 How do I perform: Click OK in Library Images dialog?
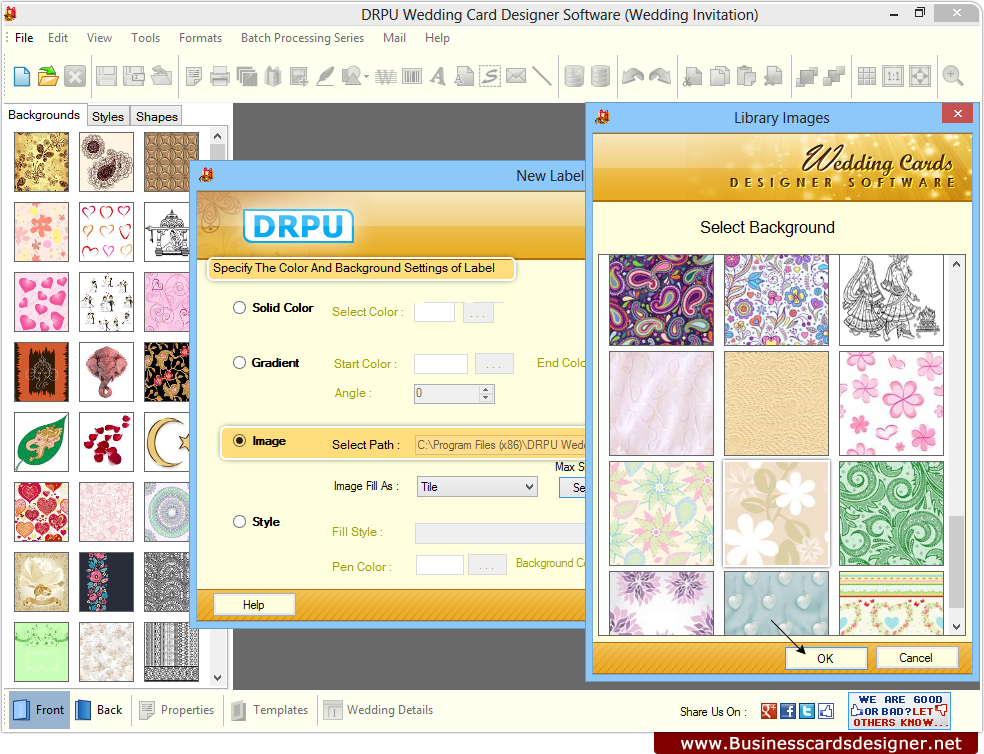[826, 659]
